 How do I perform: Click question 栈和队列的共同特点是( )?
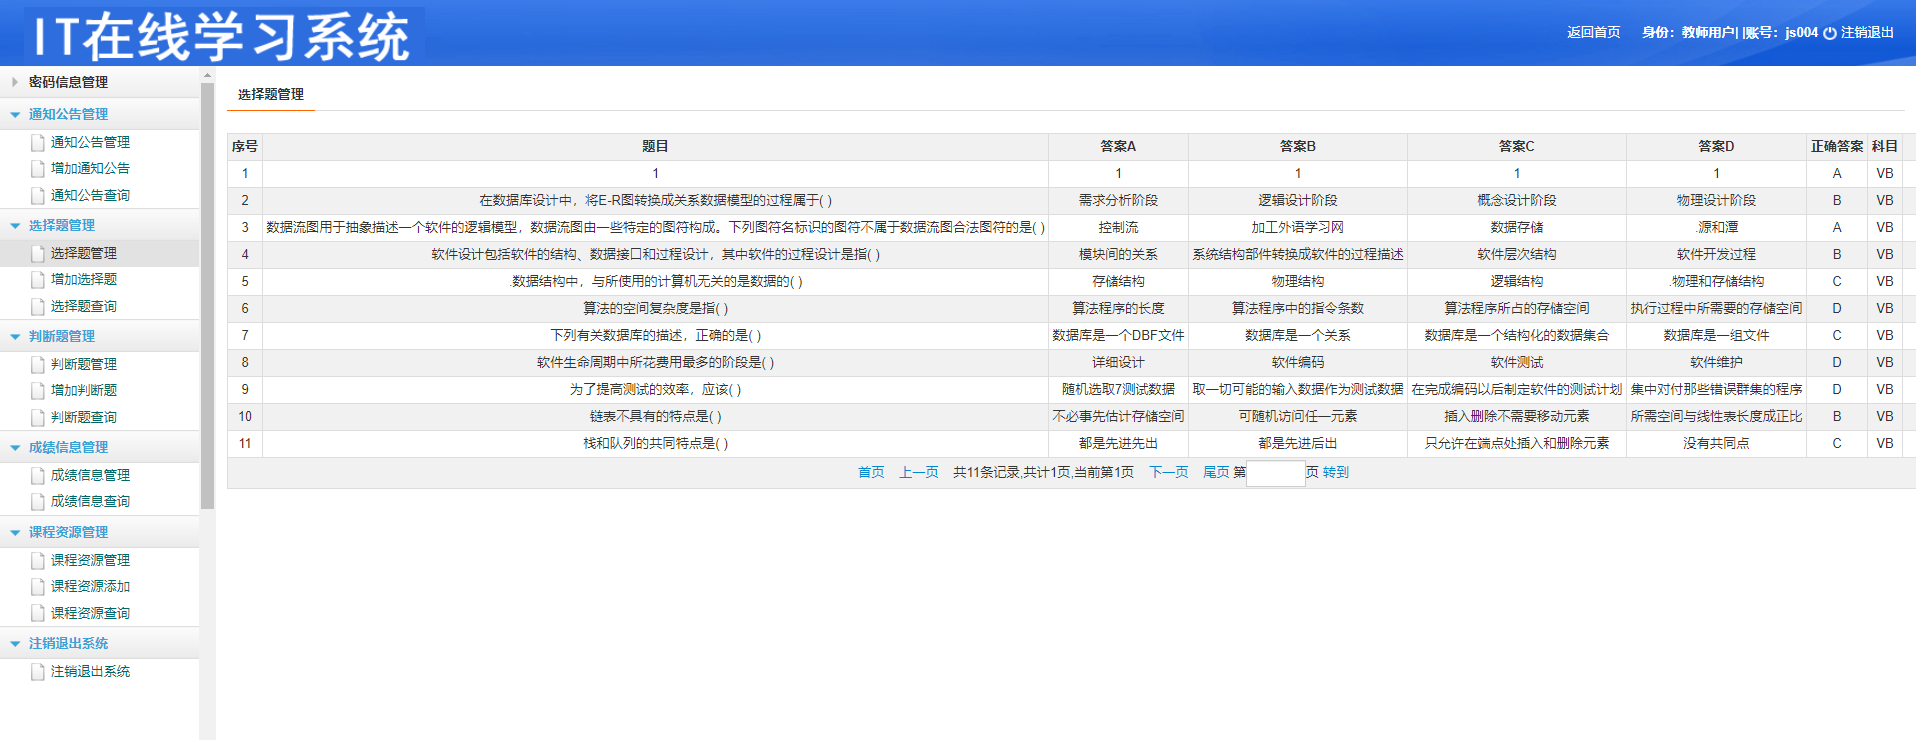(x=655, y=443)
